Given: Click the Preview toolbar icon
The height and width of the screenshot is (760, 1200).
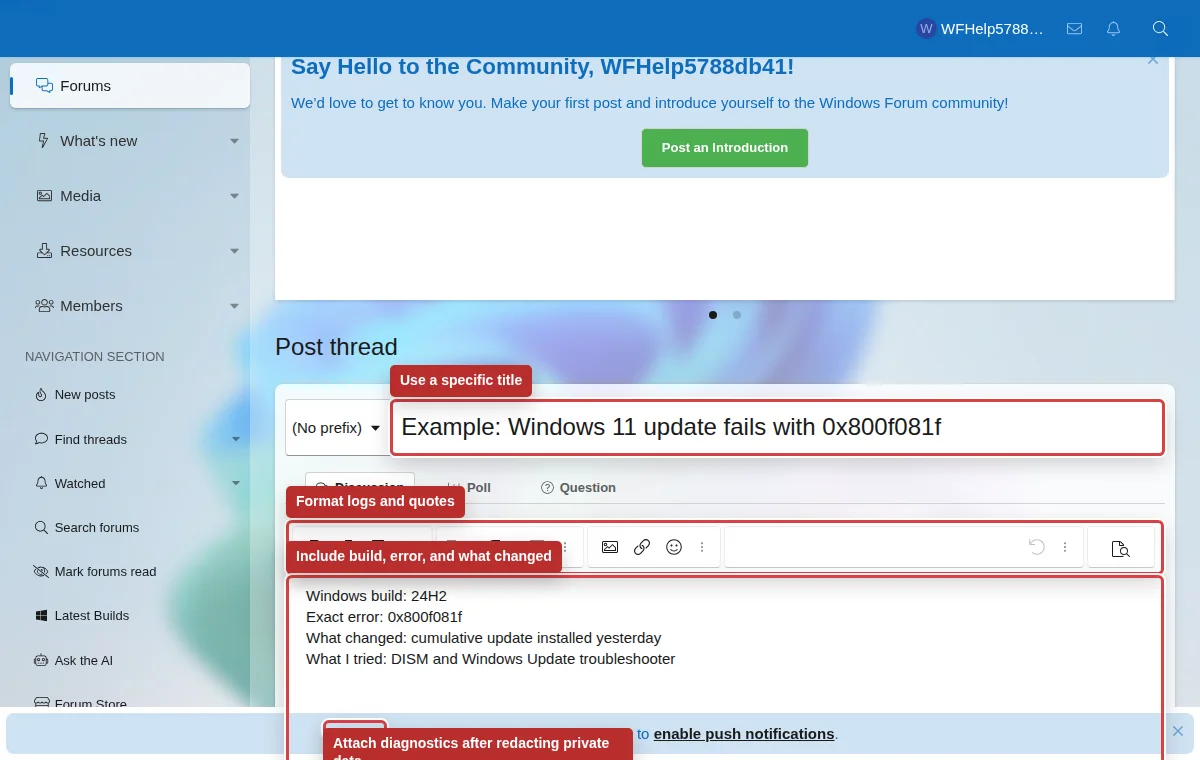Looking at the screenshot, I should coord(1121,548).
